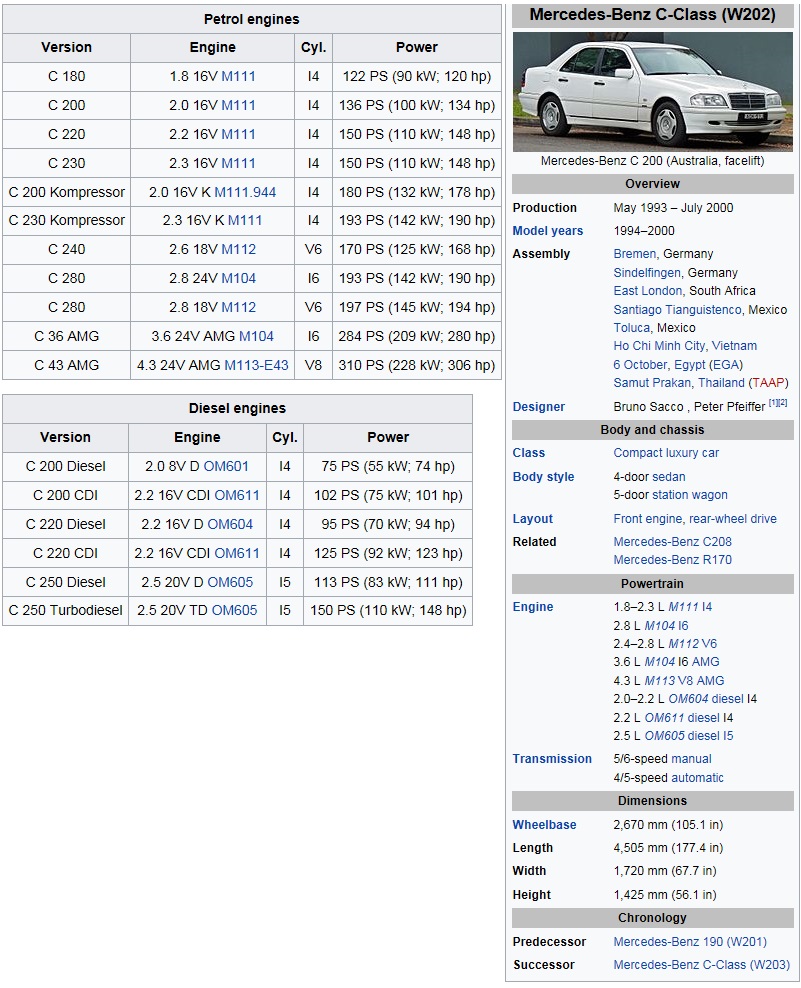Open the East London link
This screenshot has height=988, width=801.
(x=648, y=291)
